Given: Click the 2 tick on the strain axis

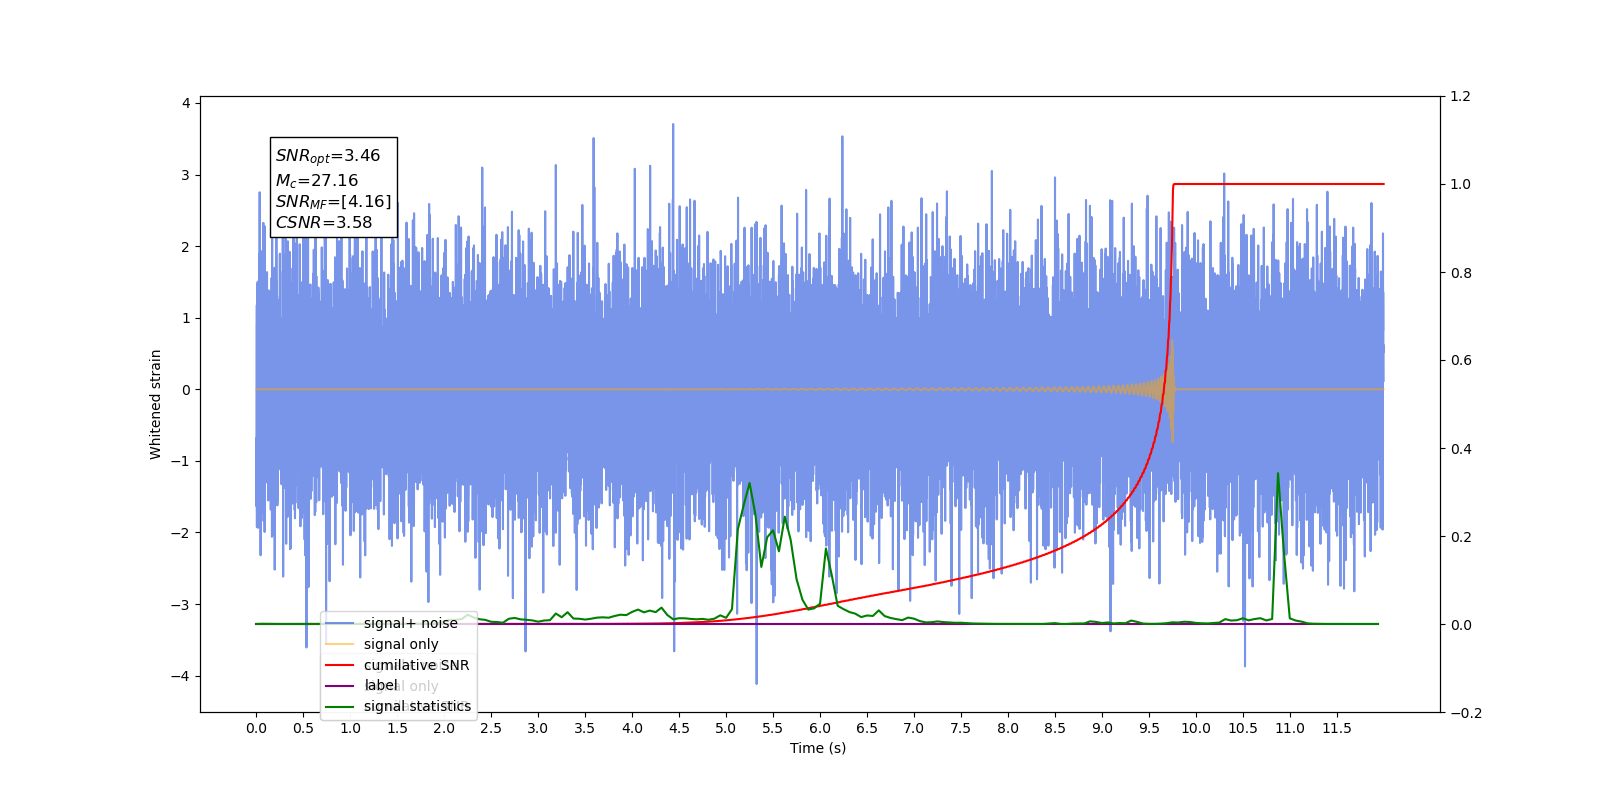Looking at the screenshot, I should coord(186,247).
